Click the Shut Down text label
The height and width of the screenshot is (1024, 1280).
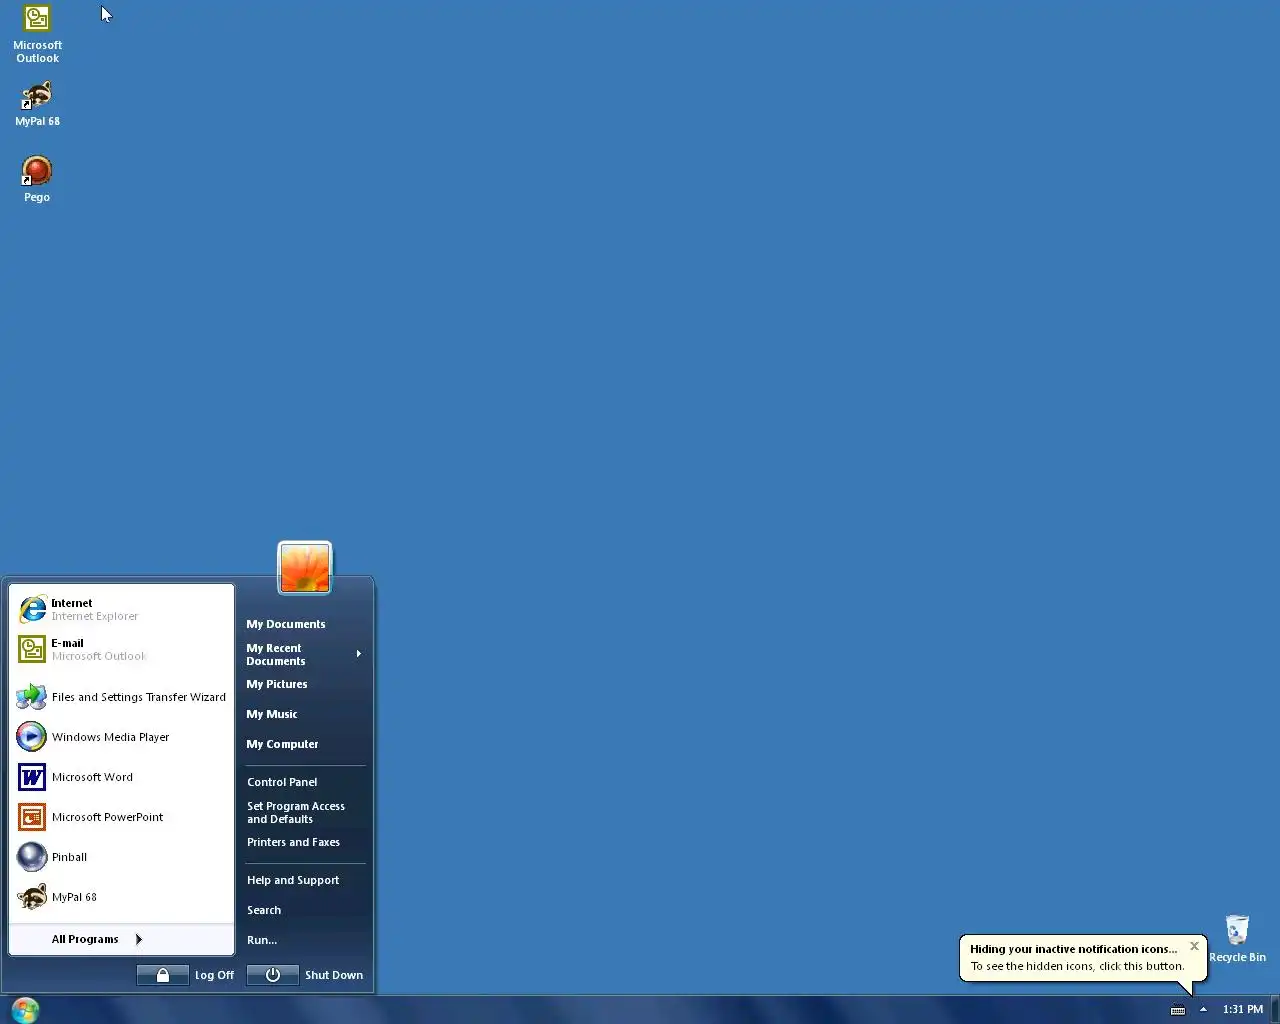pyautogui.click(x=334, y=975)
